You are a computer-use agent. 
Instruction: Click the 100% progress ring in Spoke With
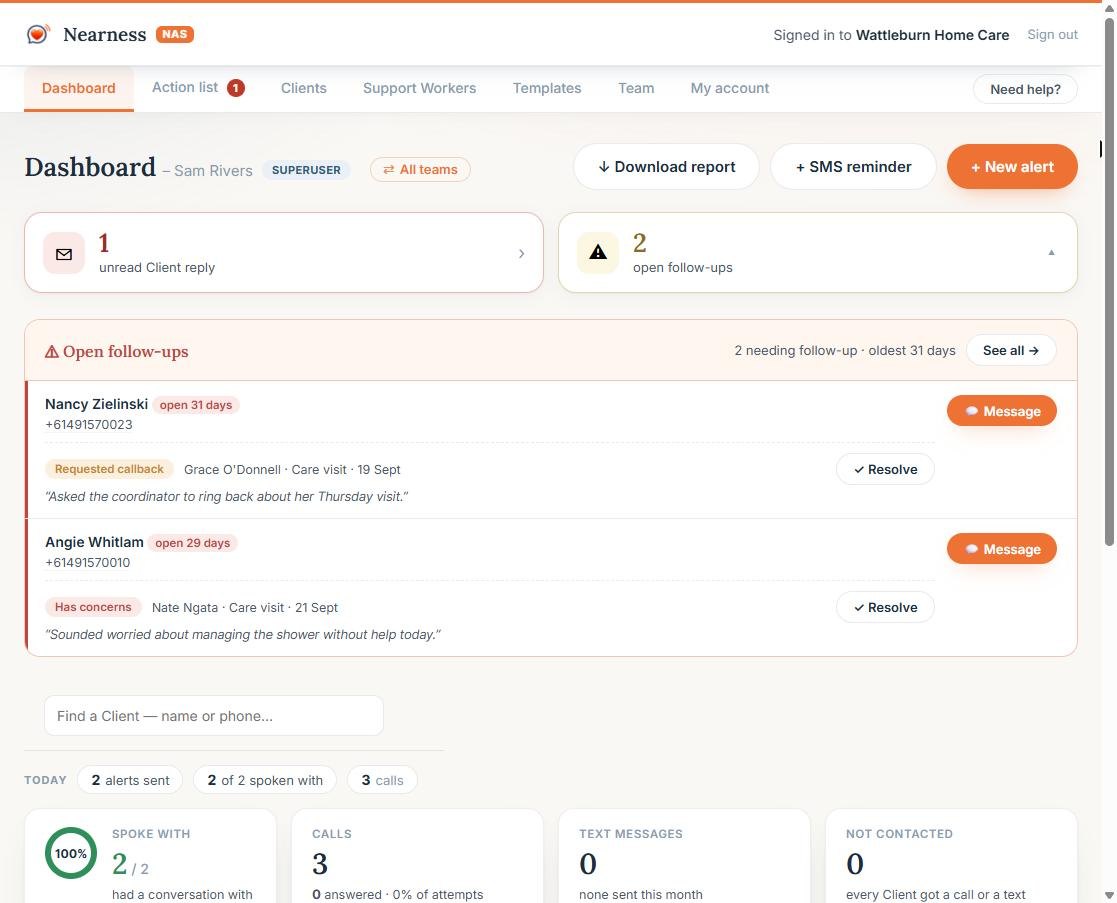[x=71, y=853]
